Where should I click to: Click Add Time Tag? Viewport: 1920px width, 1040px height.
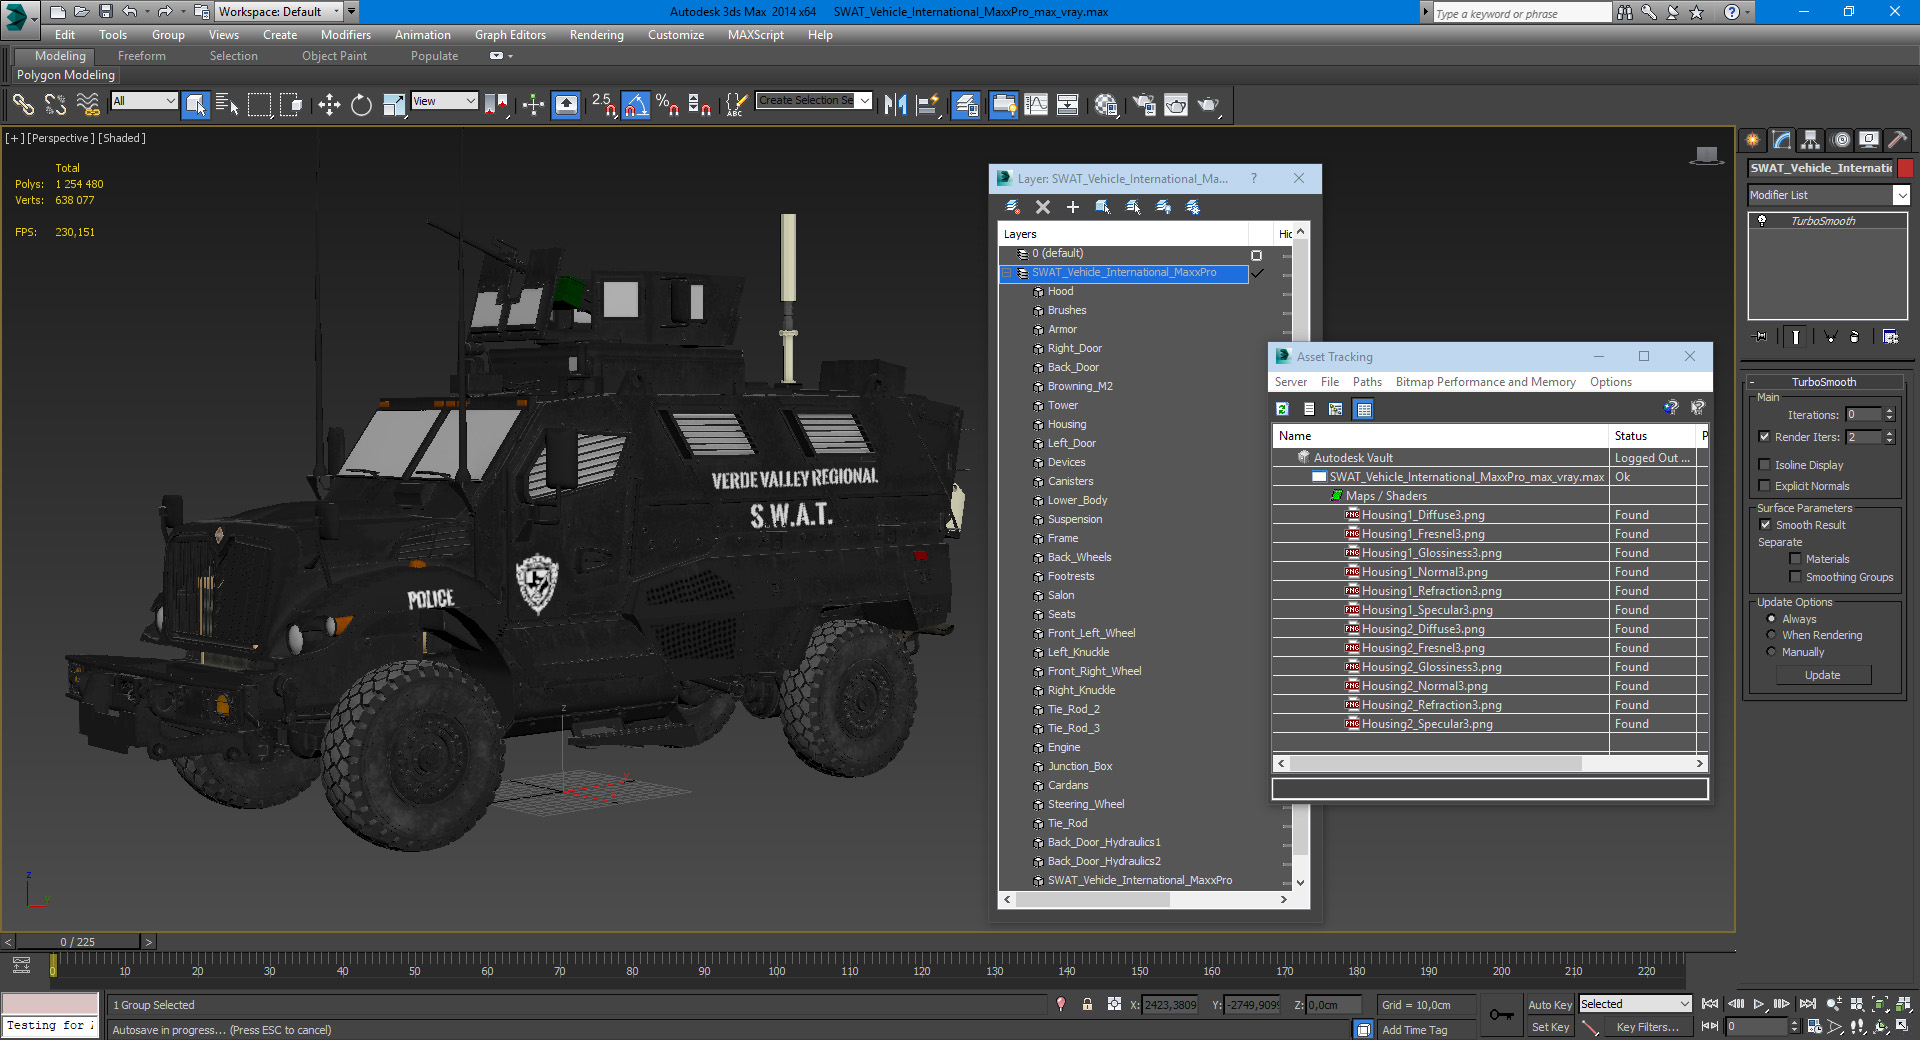[1414, 1030]
